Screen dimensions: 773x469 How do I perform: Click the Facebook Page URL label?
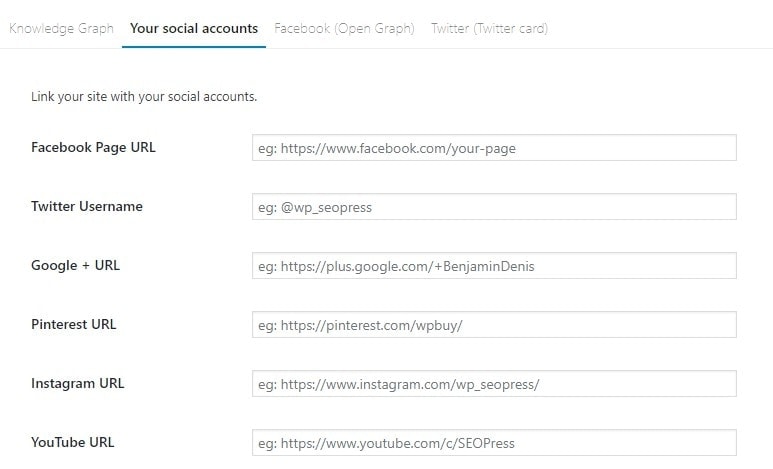click(93, 147)
